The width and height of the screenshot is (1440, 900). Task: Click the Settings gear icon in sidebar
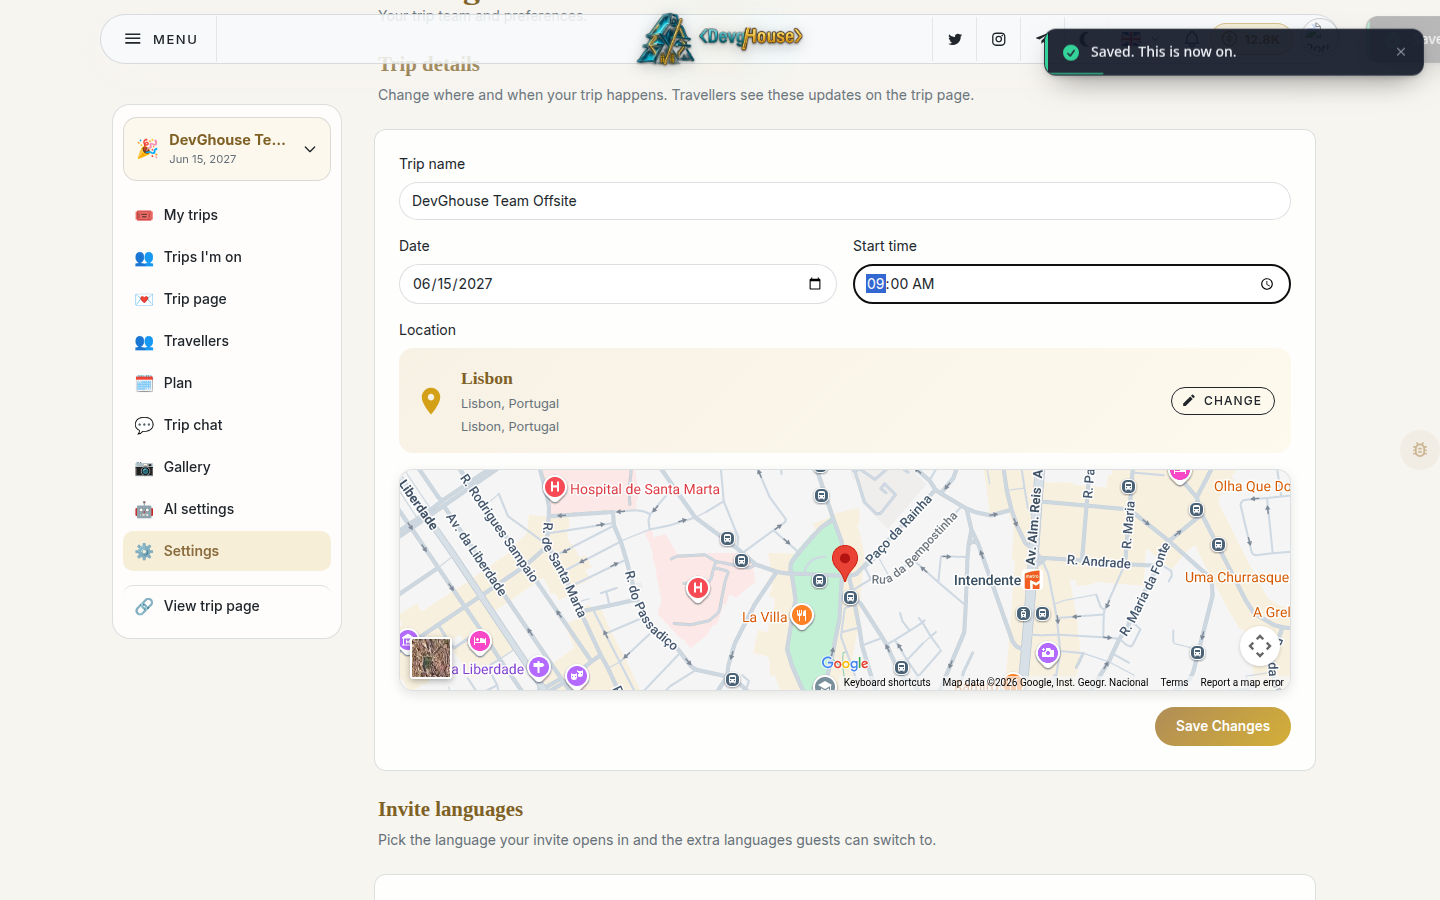pyautogui.click(x=144, y=551)
